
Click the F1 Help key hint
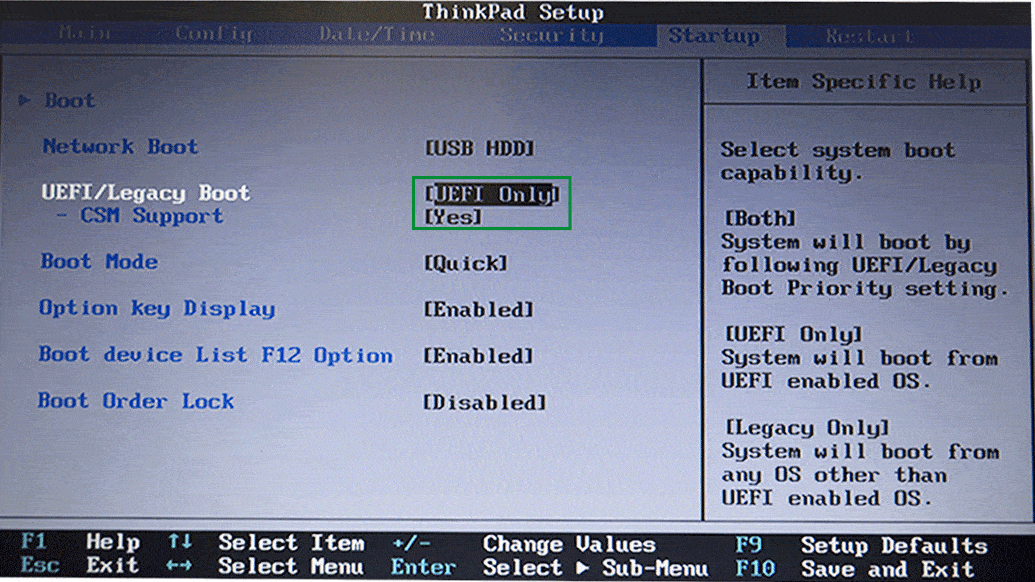pos(81,542)
